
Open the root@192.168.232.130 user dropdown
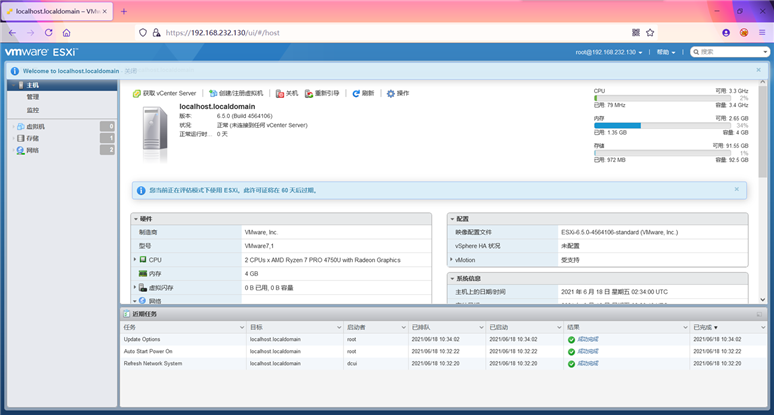pyautogui.click(x=609, y=52)
